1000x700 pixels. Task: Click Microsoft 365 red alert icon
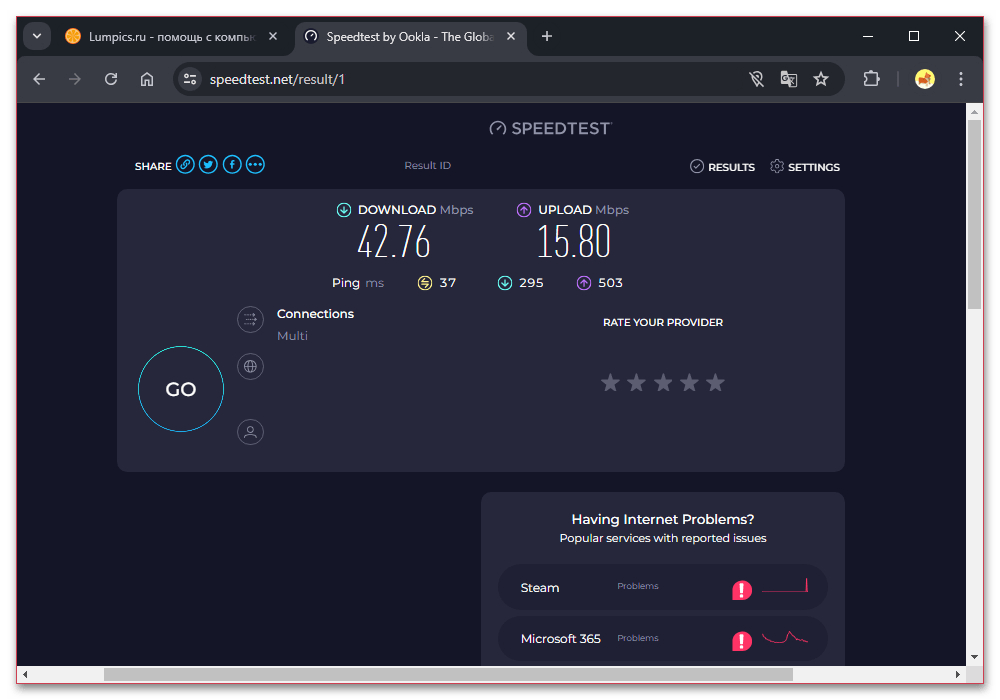[x=742, y=641]
